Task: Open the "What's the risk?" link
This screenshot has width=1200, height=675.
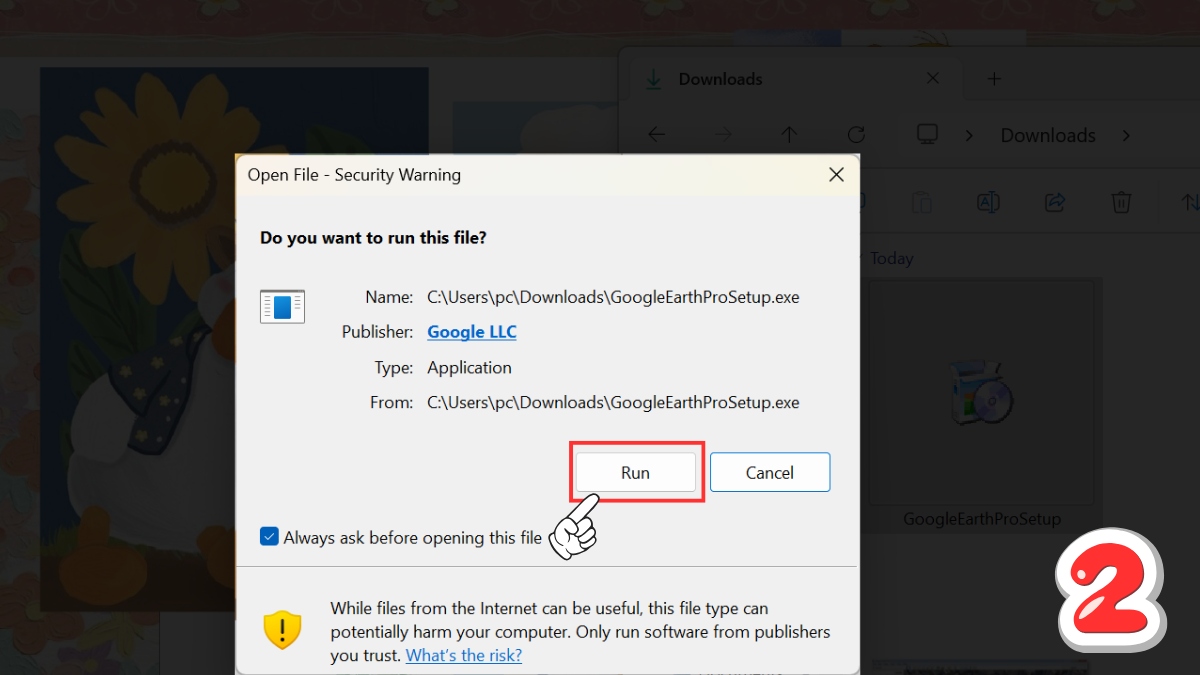Action: 464,656
